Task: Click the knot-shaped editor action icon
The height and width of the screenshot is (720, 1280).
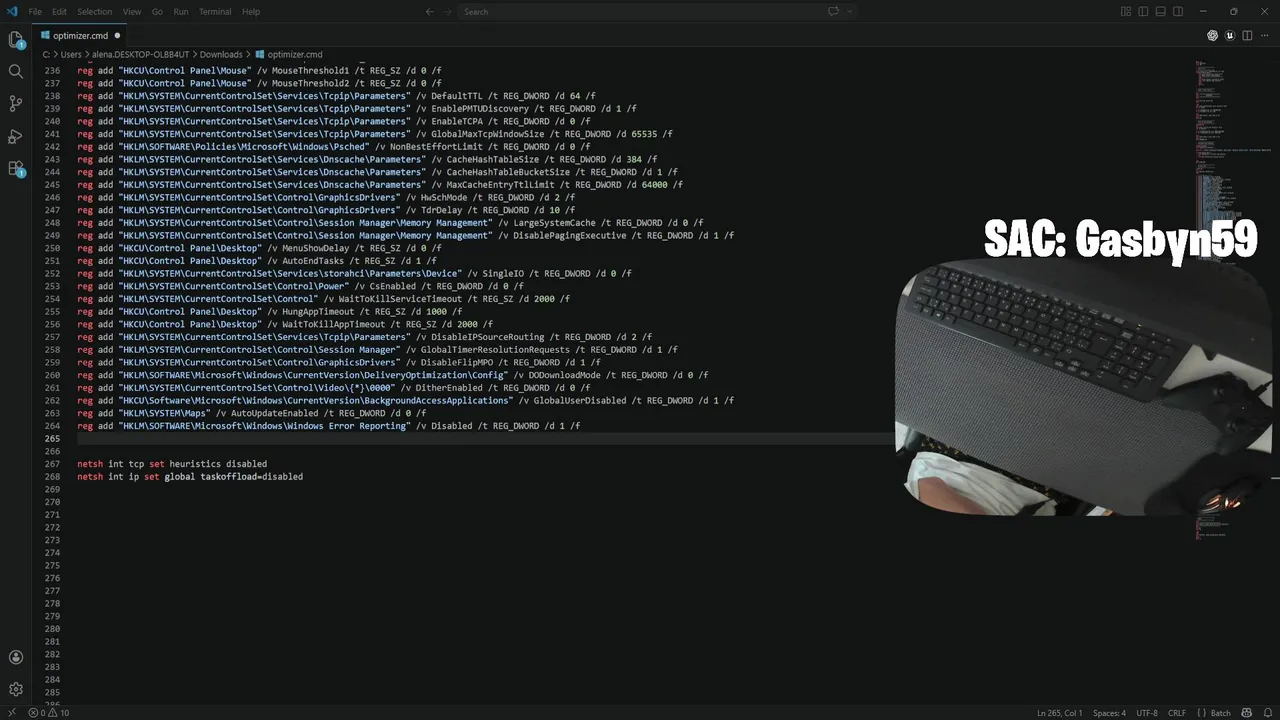Action: coord(1212,35)
